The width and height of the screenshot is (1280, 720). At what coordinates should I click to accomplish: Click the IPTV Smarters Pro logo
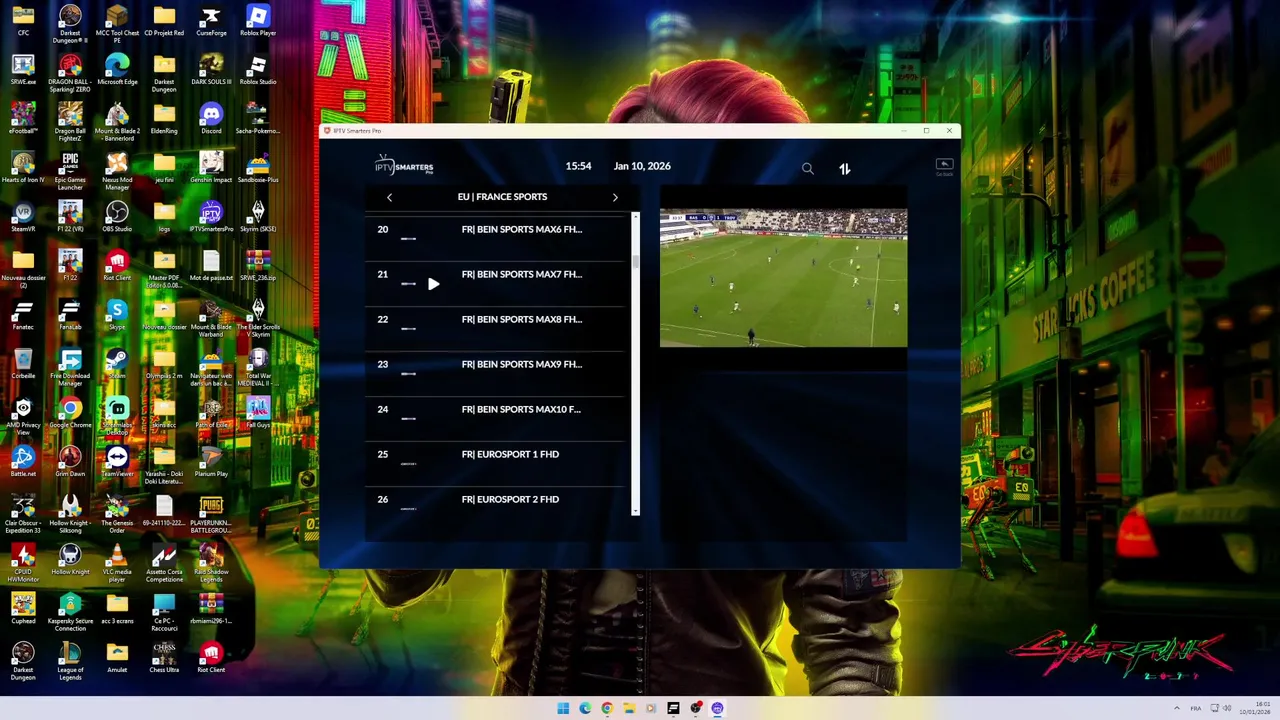point(404,166)
